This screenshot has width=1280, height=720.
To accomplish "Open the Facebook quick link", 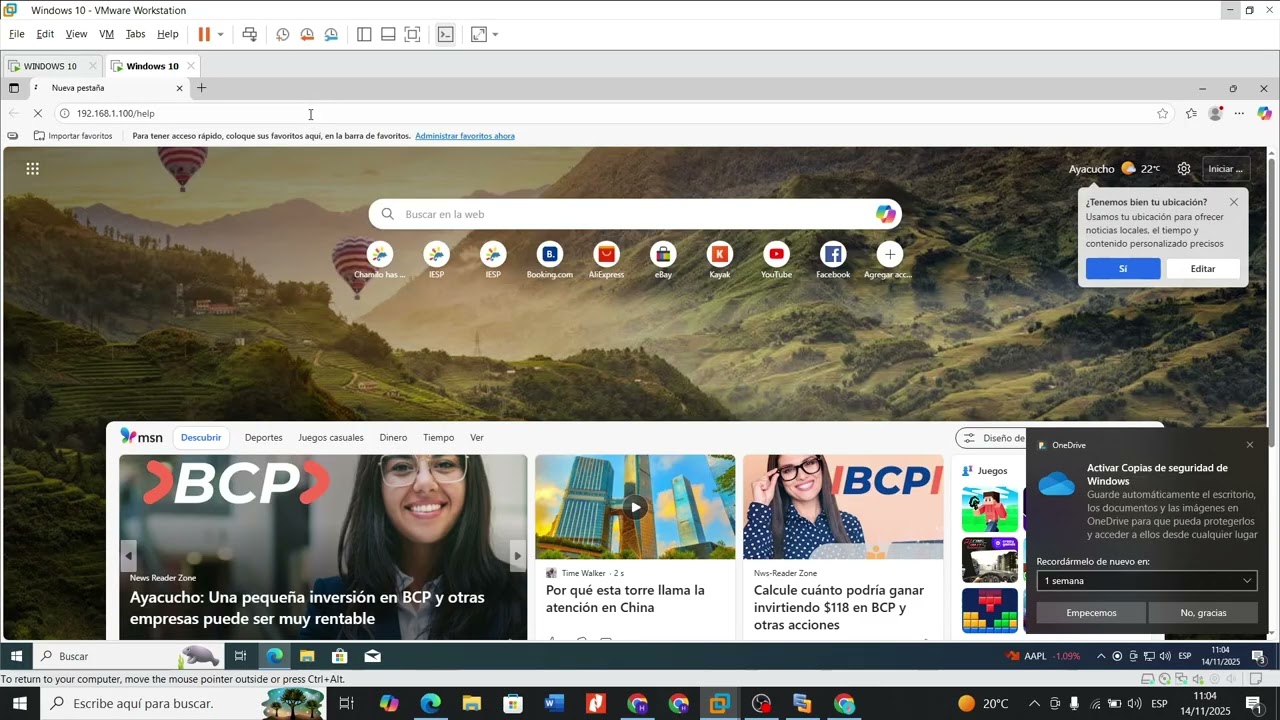I will point(833,260).
